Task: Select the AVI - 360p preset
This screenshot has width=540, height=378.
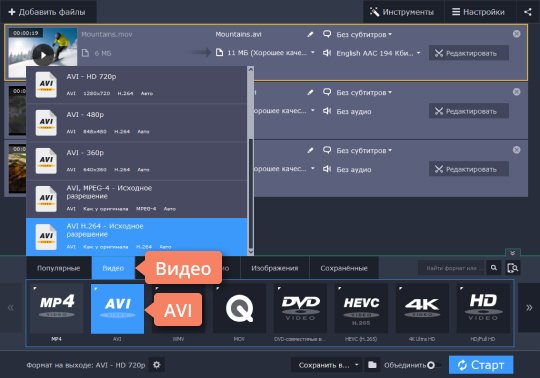Action: (137, 161)
